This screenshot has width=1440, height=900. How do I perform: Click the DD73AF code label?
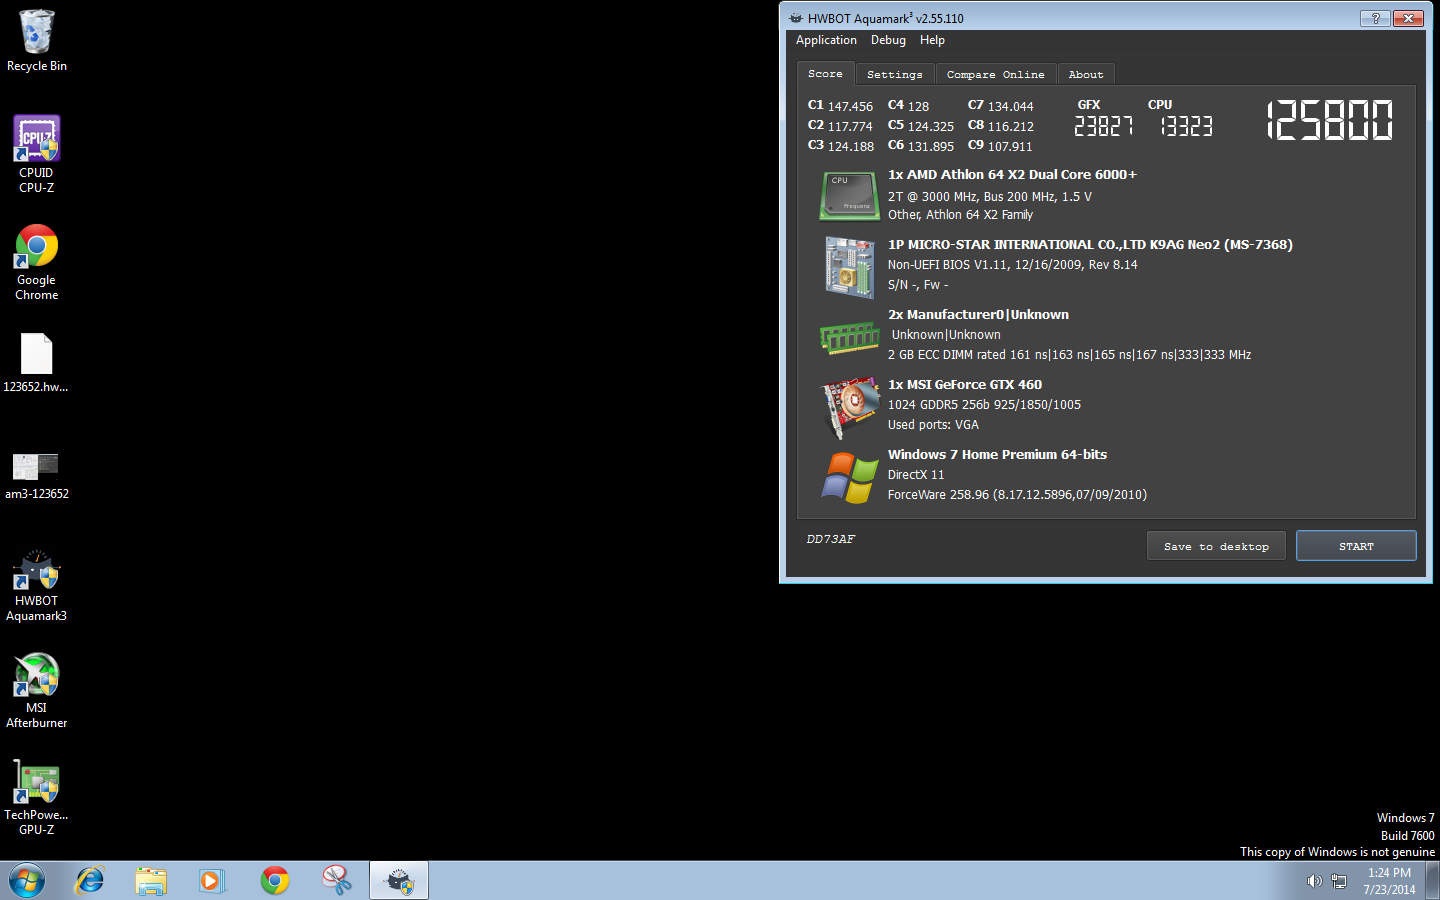830,539
